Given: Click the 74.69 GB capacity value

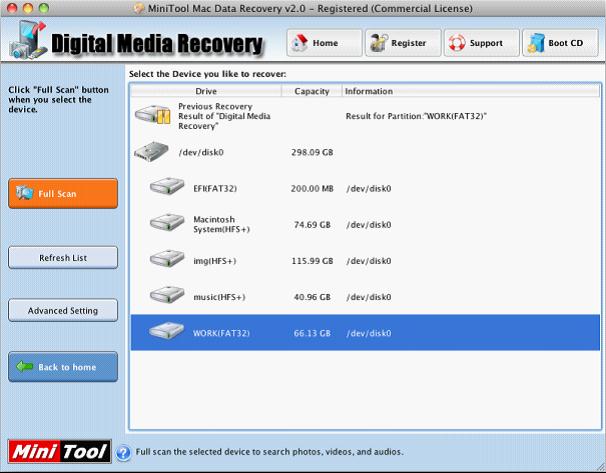Looking at the screenshot, I should point(312,225).
